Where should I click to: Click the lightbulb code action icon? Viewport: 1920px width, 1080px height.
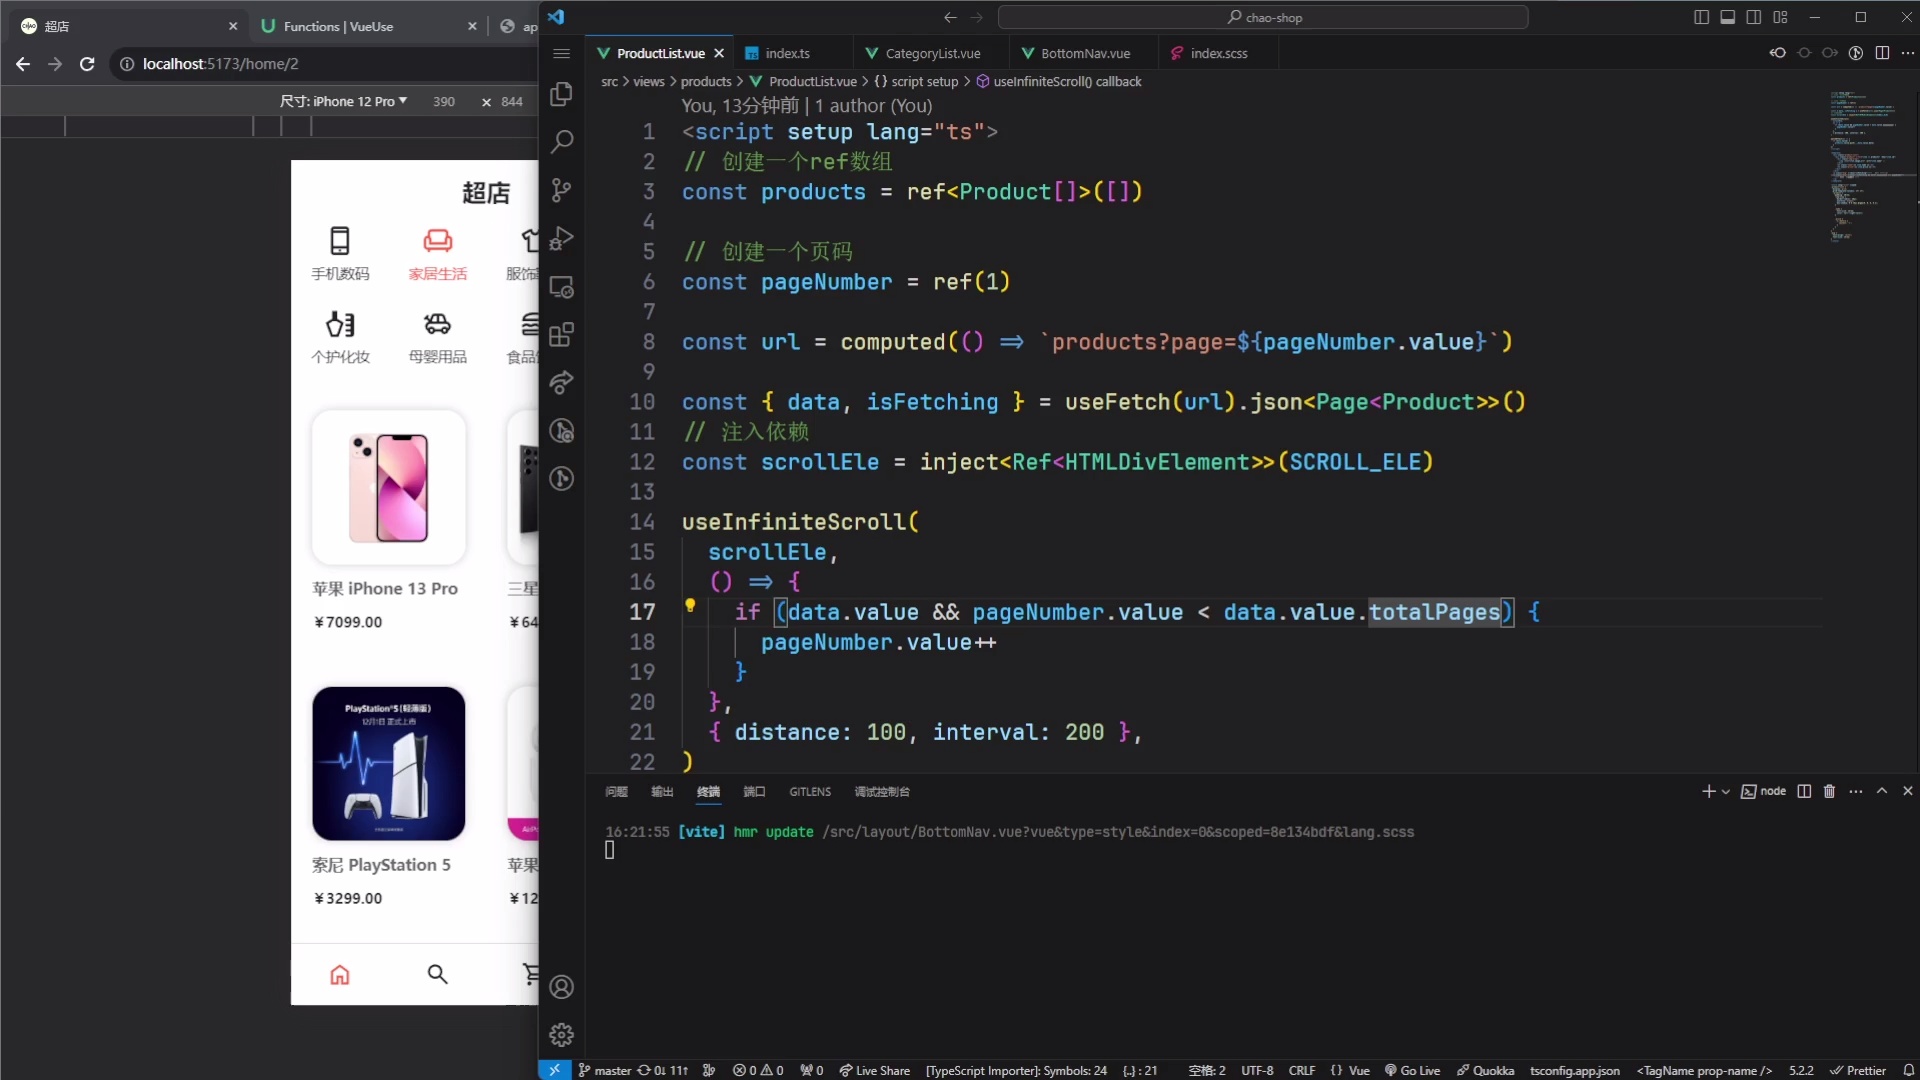690,605
